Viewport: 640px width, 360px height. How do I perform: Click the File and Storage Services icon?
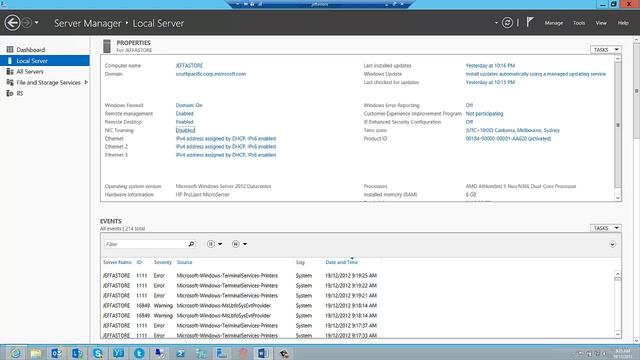pos(10,82)
